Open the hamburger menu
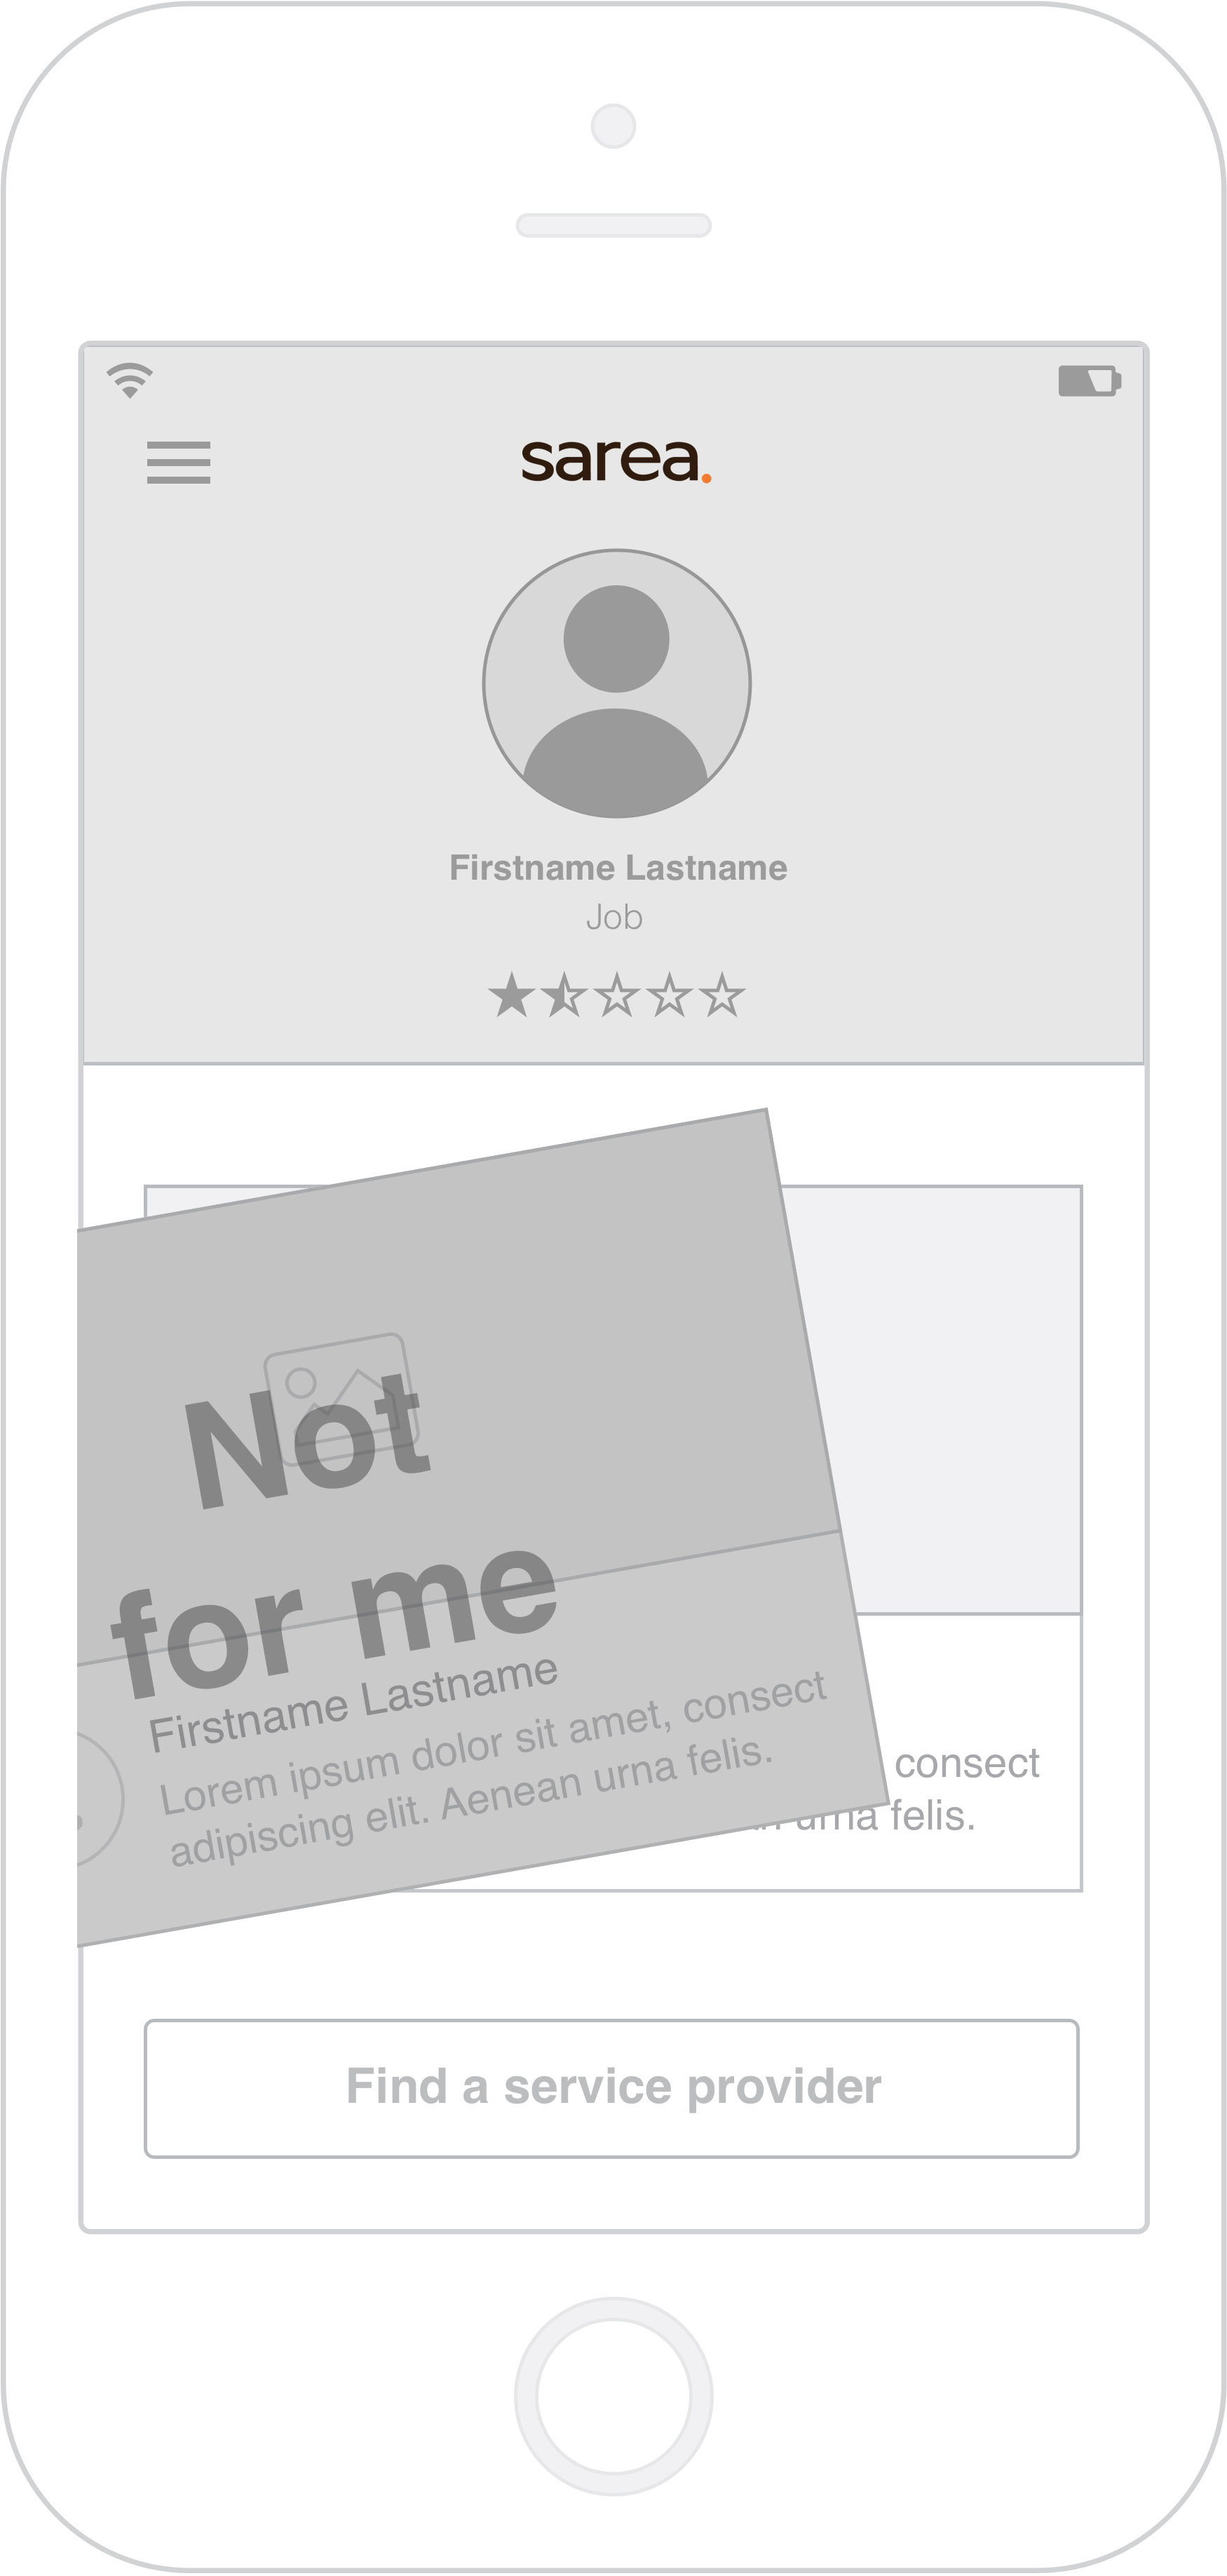Image resolution: width=1227 pixels, height=2576 pixels. pyautogui.click(x=178, y=462)
